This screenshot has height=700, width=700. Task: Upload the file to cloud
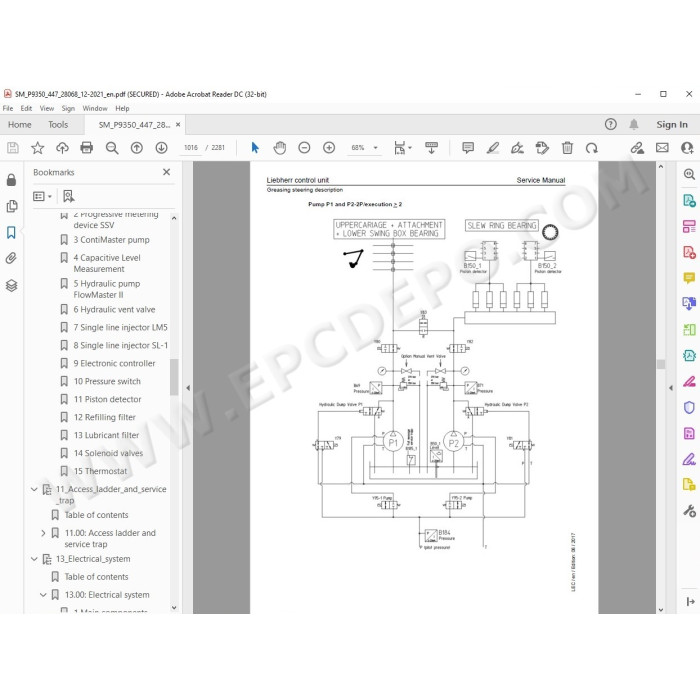pos(62,148)
